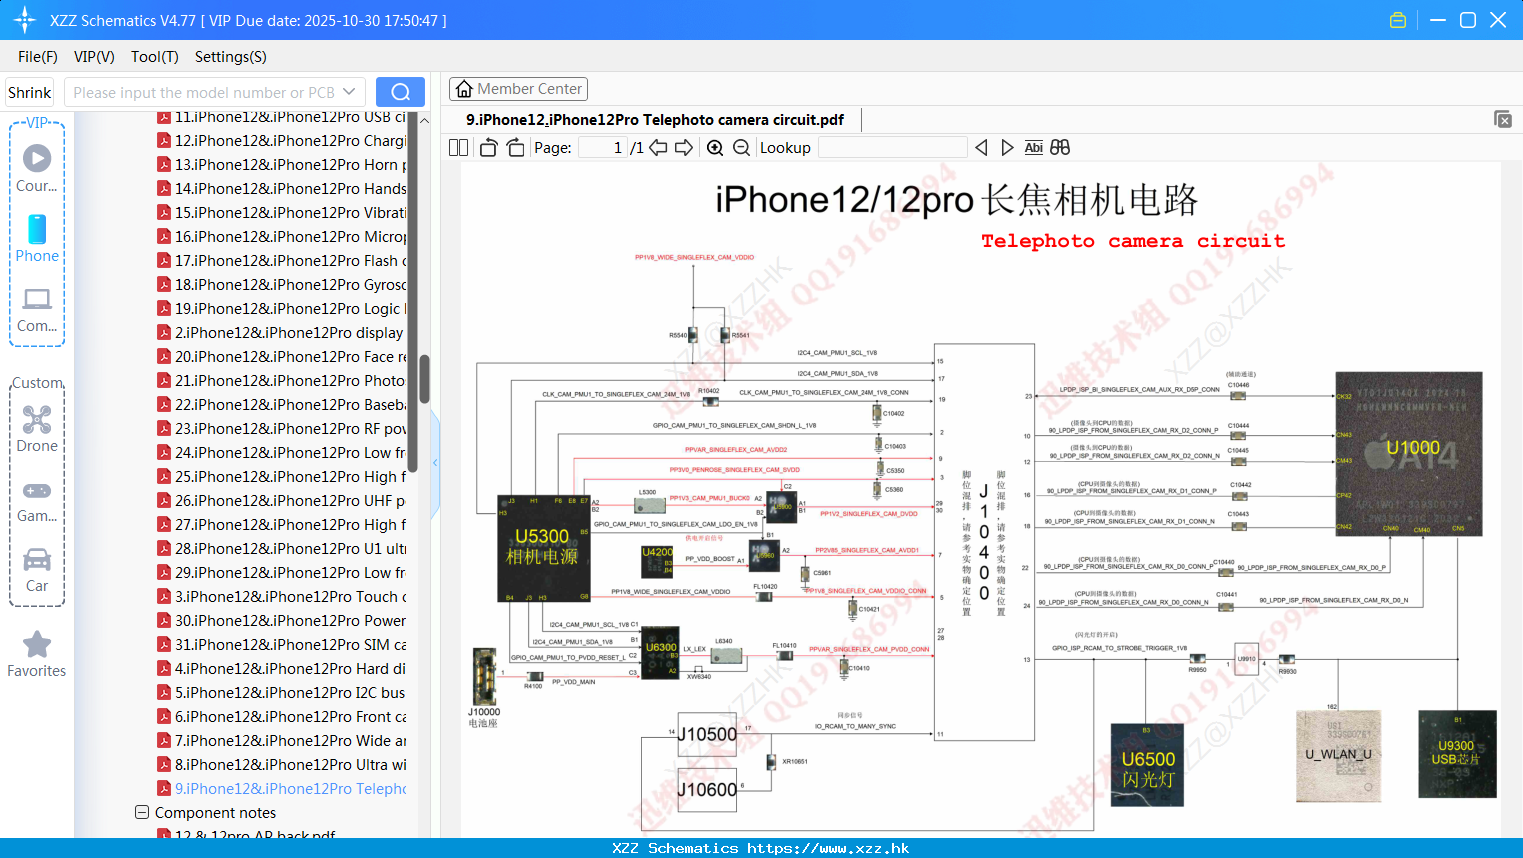Viewport: 1523px width, 858px height.
Task: Open 15.iPhone12&iPhone12Pro Vibration file
Action: tap(281, 213)
